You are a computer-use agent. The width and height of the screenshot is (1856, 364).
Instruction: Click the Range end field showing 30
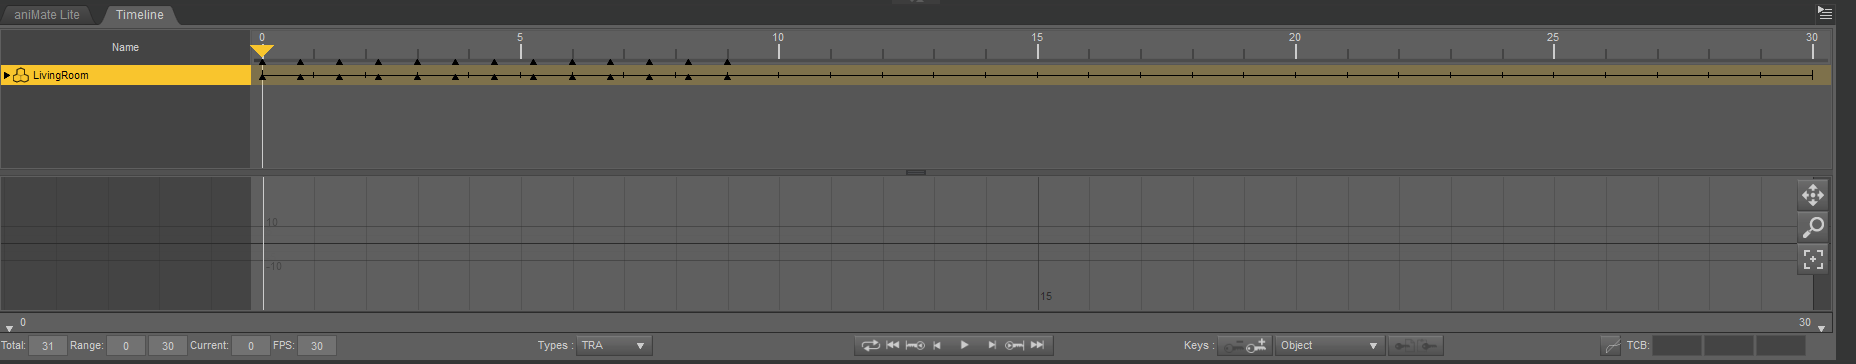point(167,346)
